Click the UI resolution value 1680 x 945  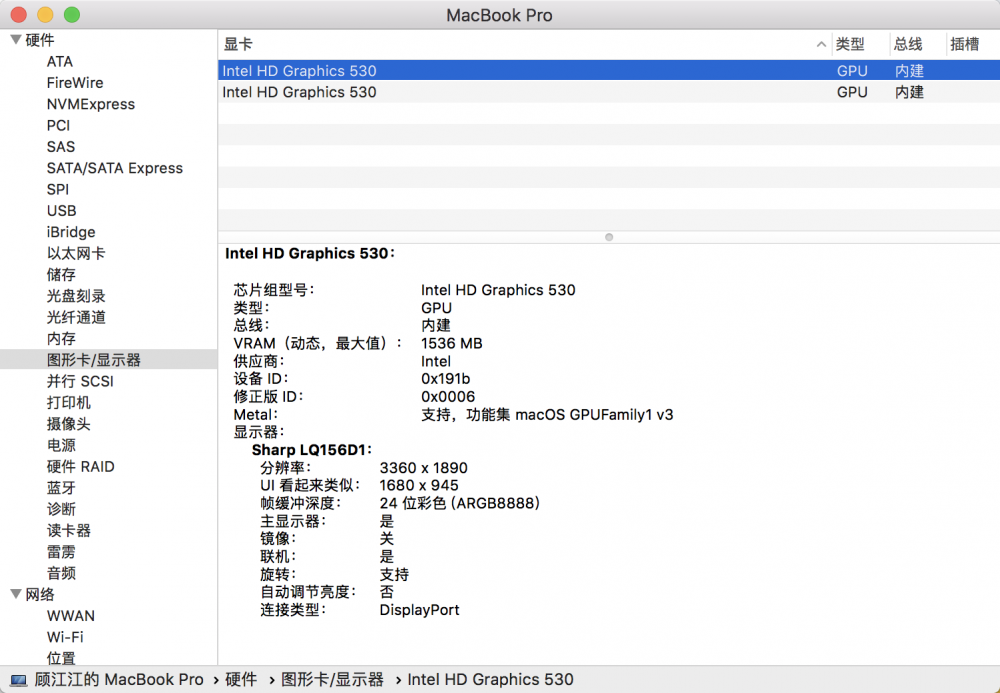[x=419, y=485]
